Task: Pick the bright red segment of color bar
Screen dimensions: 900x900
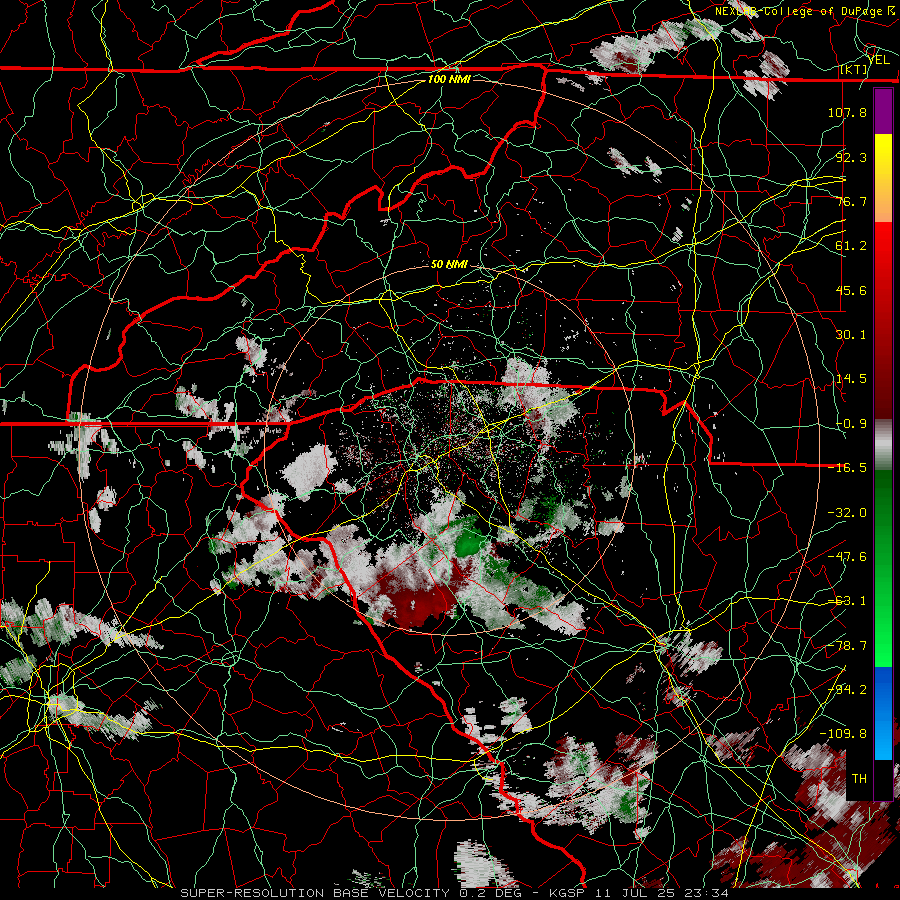Action: 883,255
